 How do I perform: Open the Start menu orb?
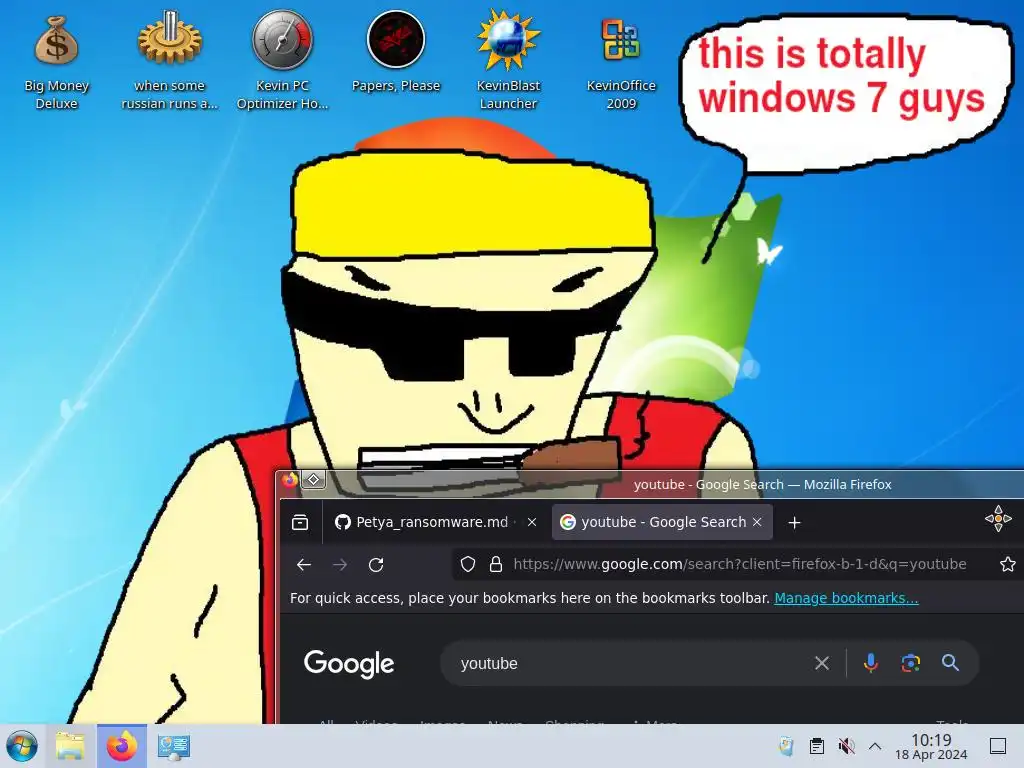click(x=22, y=746)
